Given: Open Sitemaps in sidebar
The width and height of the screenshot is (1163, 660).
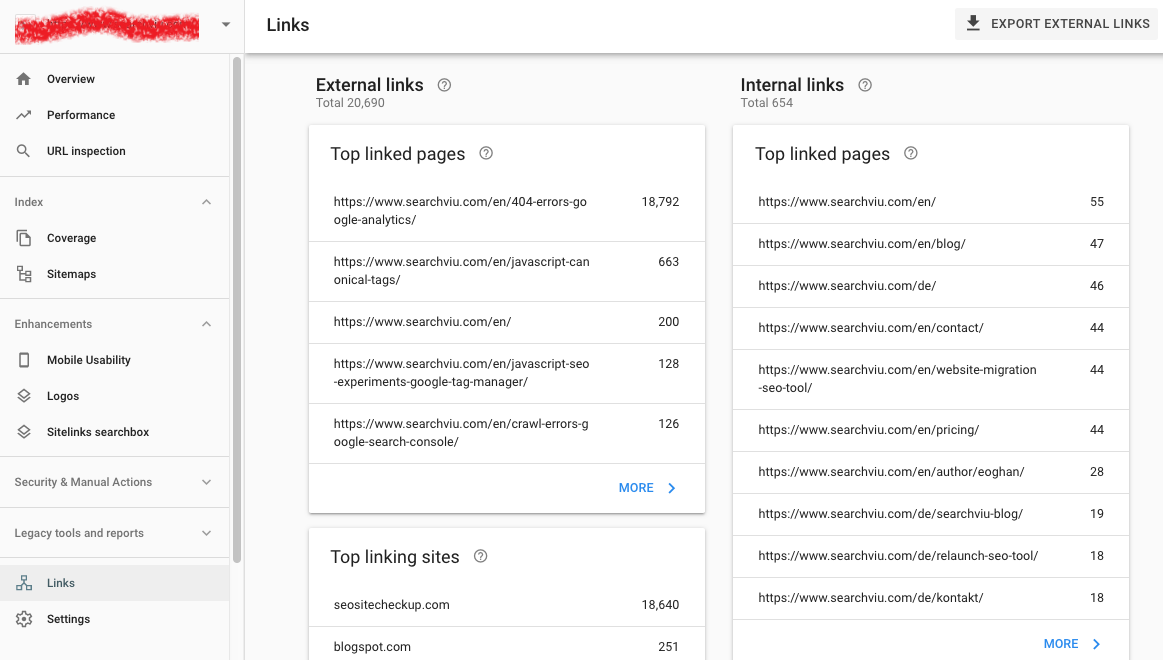Looking at the screenshot, I should pos(115,274).
